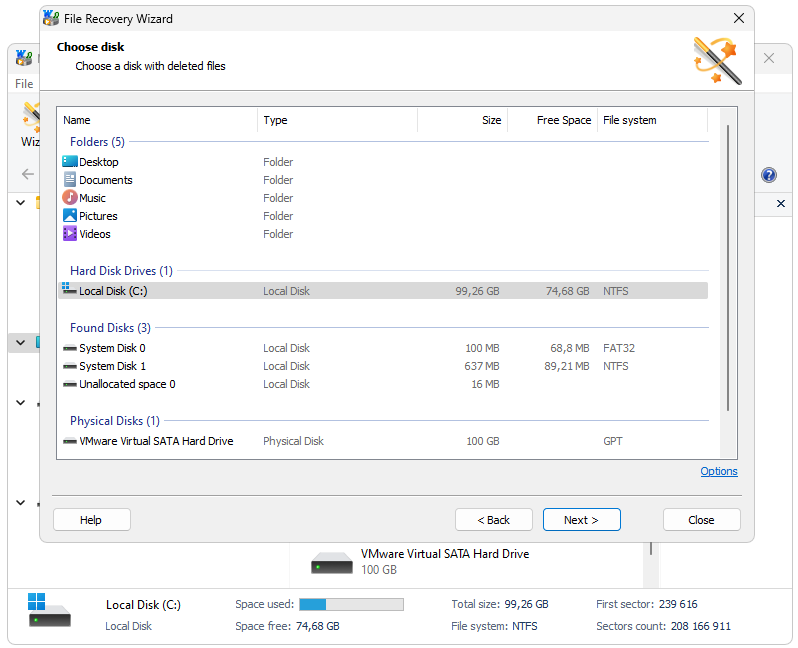Image resolution: width=798 pixels, height=648 pixels.
Task: Click the blue help question mark icon
Action: point(768,175)
